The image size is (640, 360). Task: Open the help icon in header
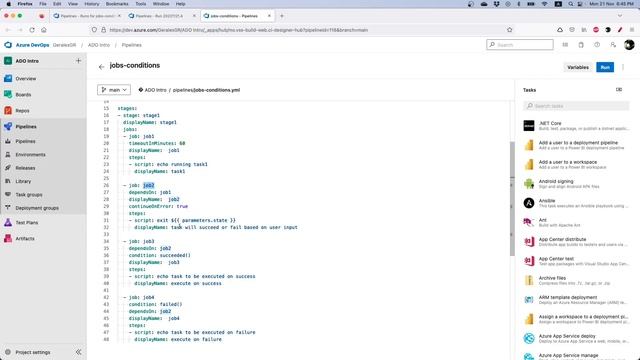[x=597, y=45]
